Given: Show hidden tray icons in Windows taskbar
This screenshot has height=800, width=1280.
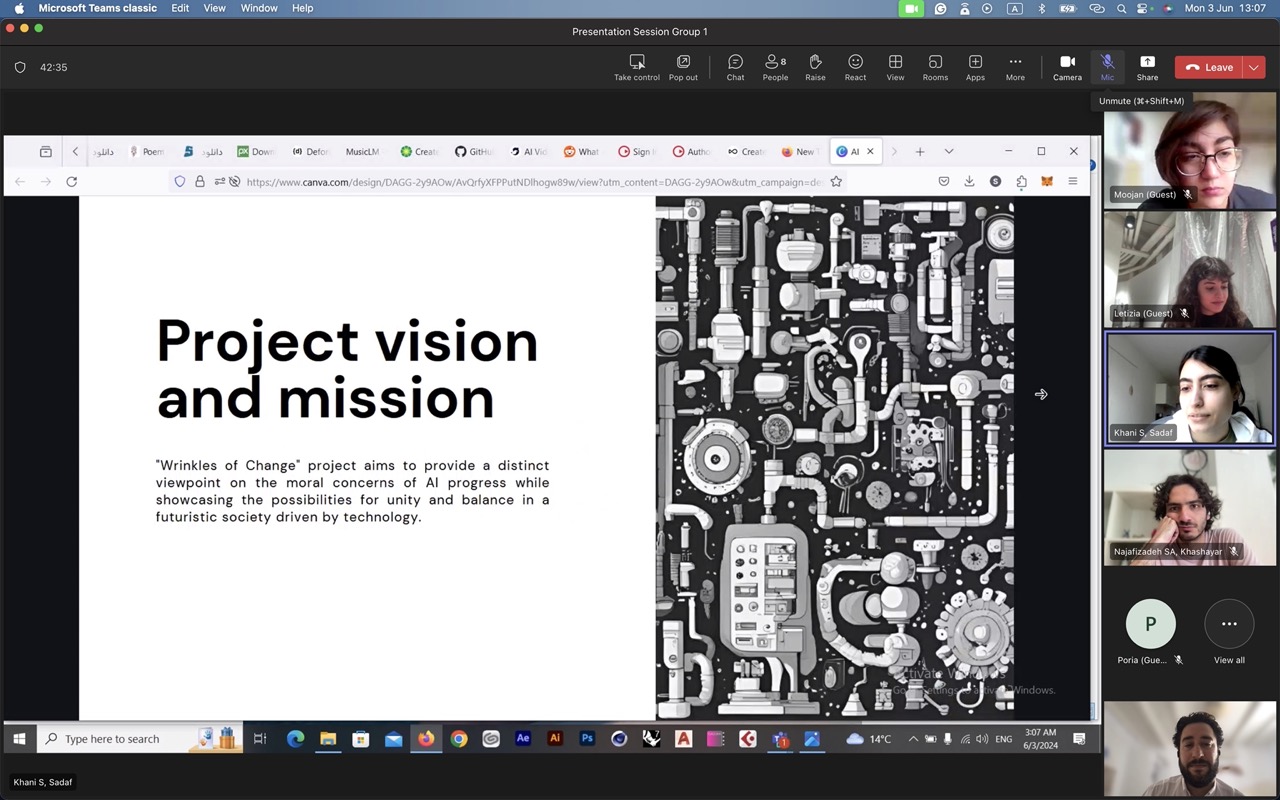Looking at the screenshot, I should (x=912, y=739).
